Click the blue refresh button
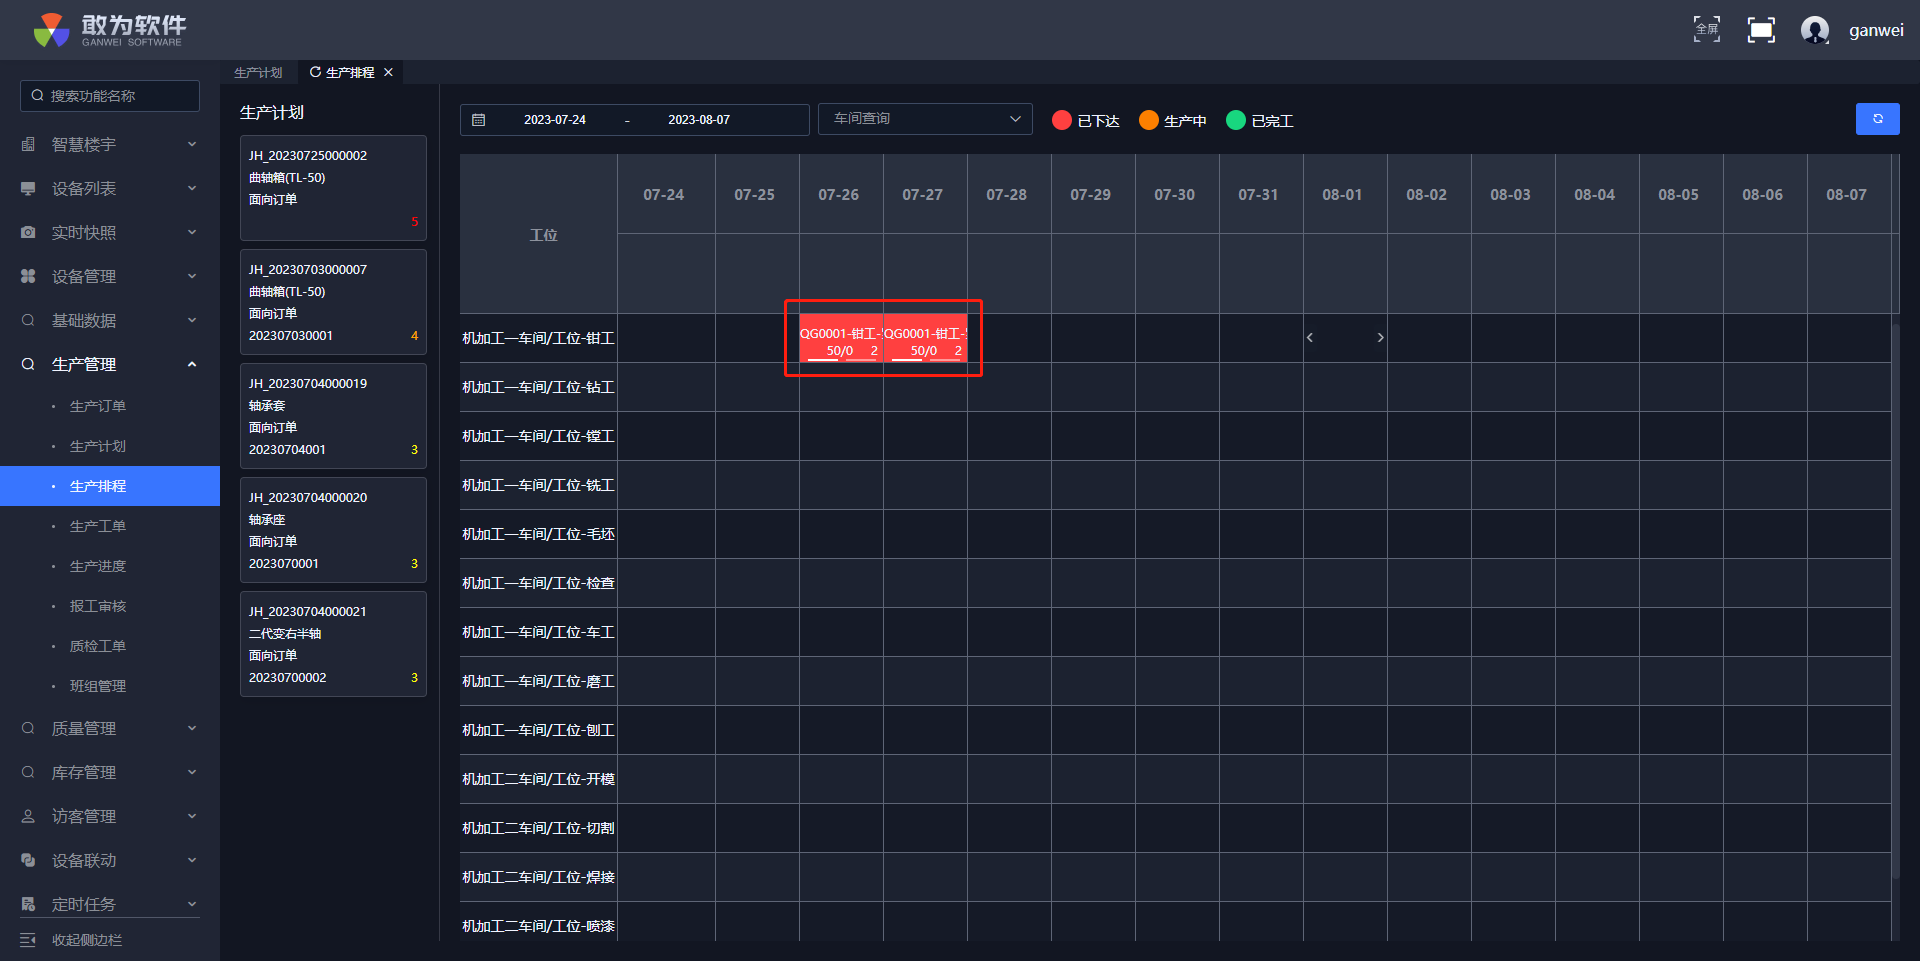 pyautogui.click(x=1877, y=119)
